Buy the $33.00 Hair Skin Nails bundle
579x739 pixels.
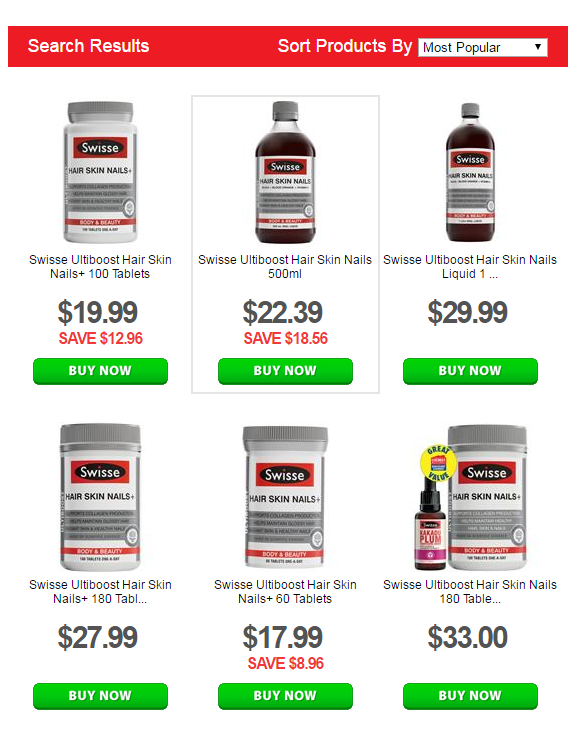(470, 696)
